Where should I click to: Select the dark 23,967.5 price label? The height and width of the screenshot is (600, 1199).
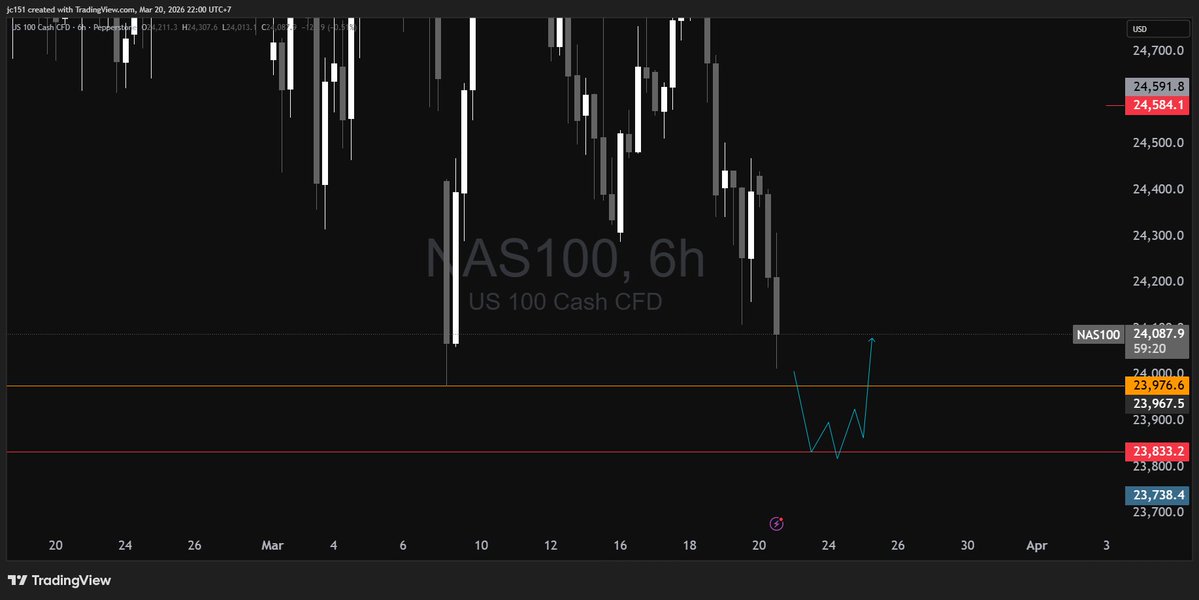pos(1157,404)
